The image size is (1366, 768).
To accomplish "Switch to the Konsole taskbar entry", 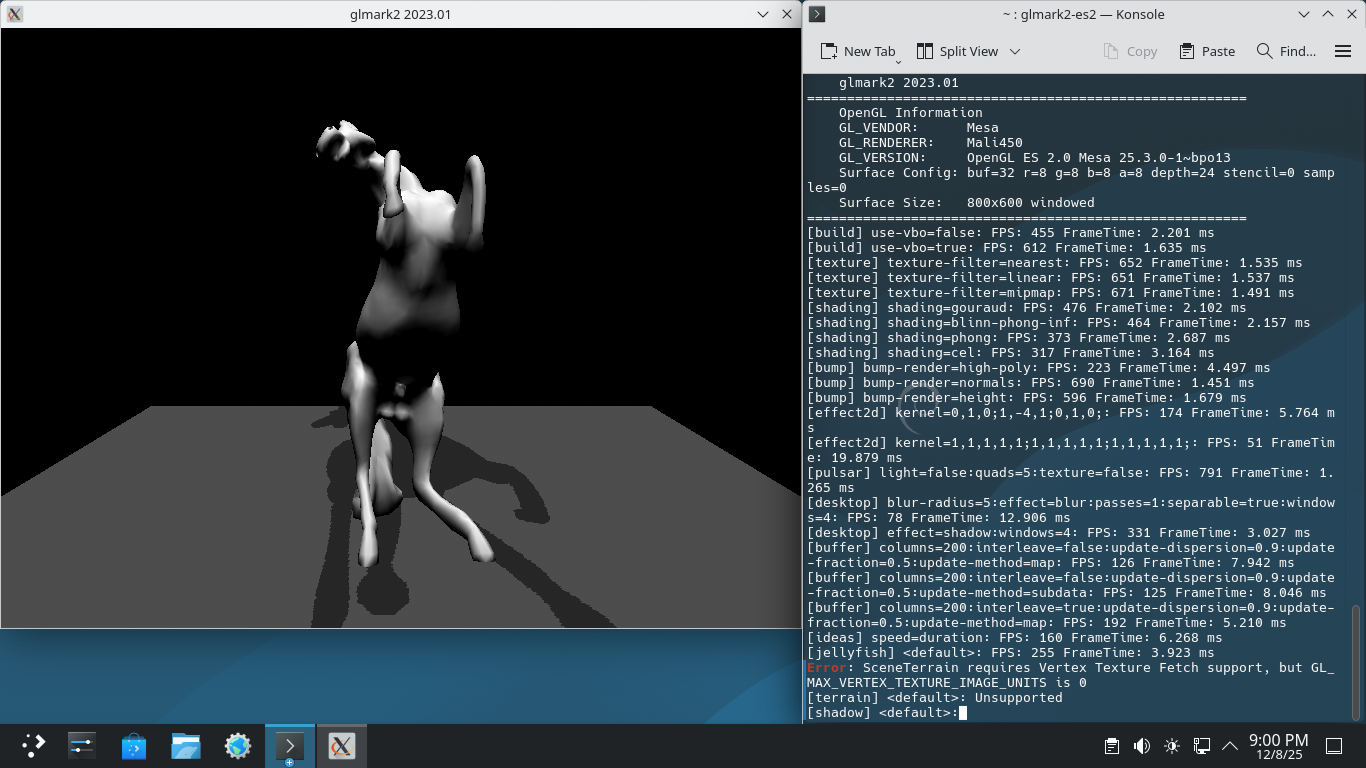I will pos(290,746).
